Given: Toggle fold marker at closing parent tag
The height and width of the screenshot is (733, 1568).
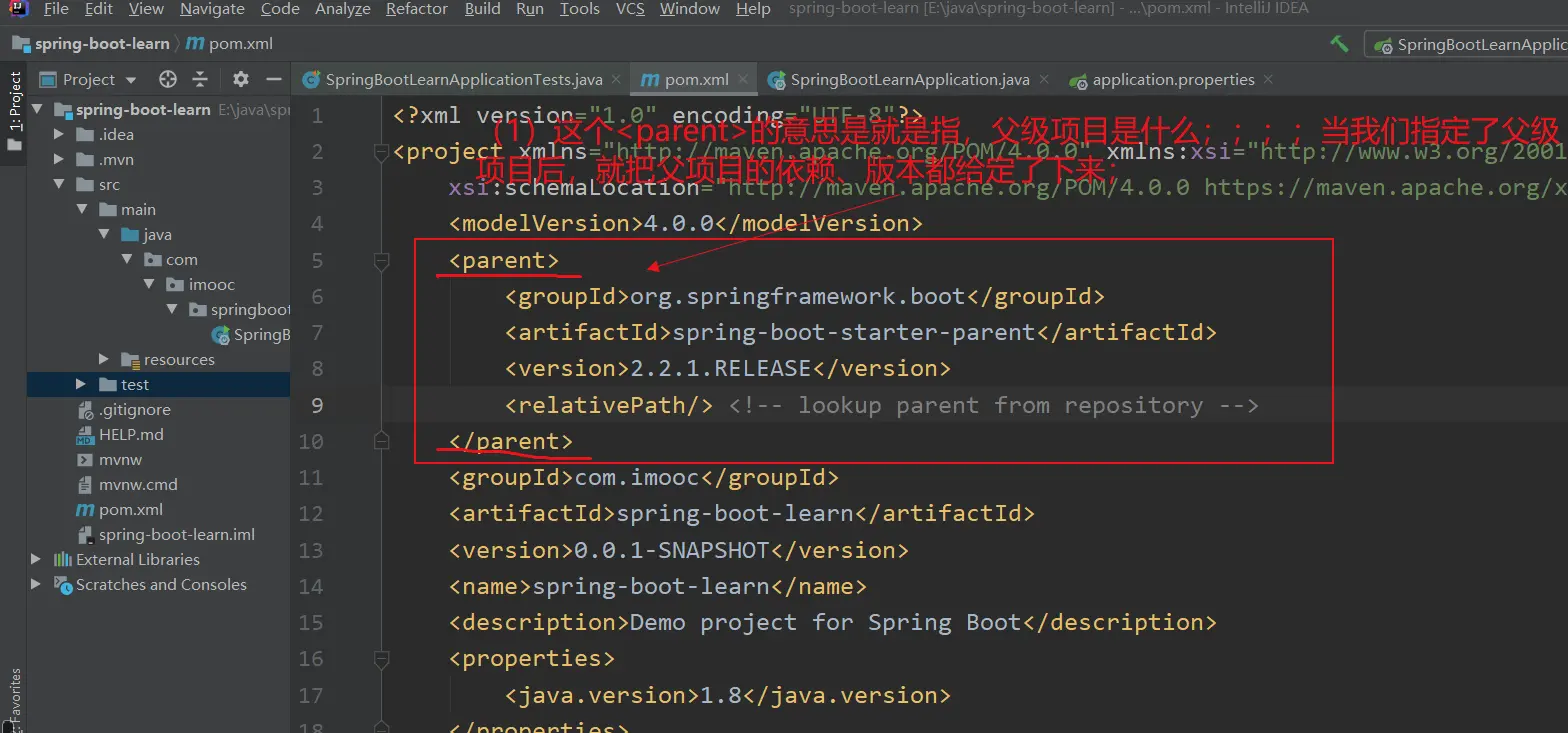Looking at the screenshot, I should coord(381,441).
